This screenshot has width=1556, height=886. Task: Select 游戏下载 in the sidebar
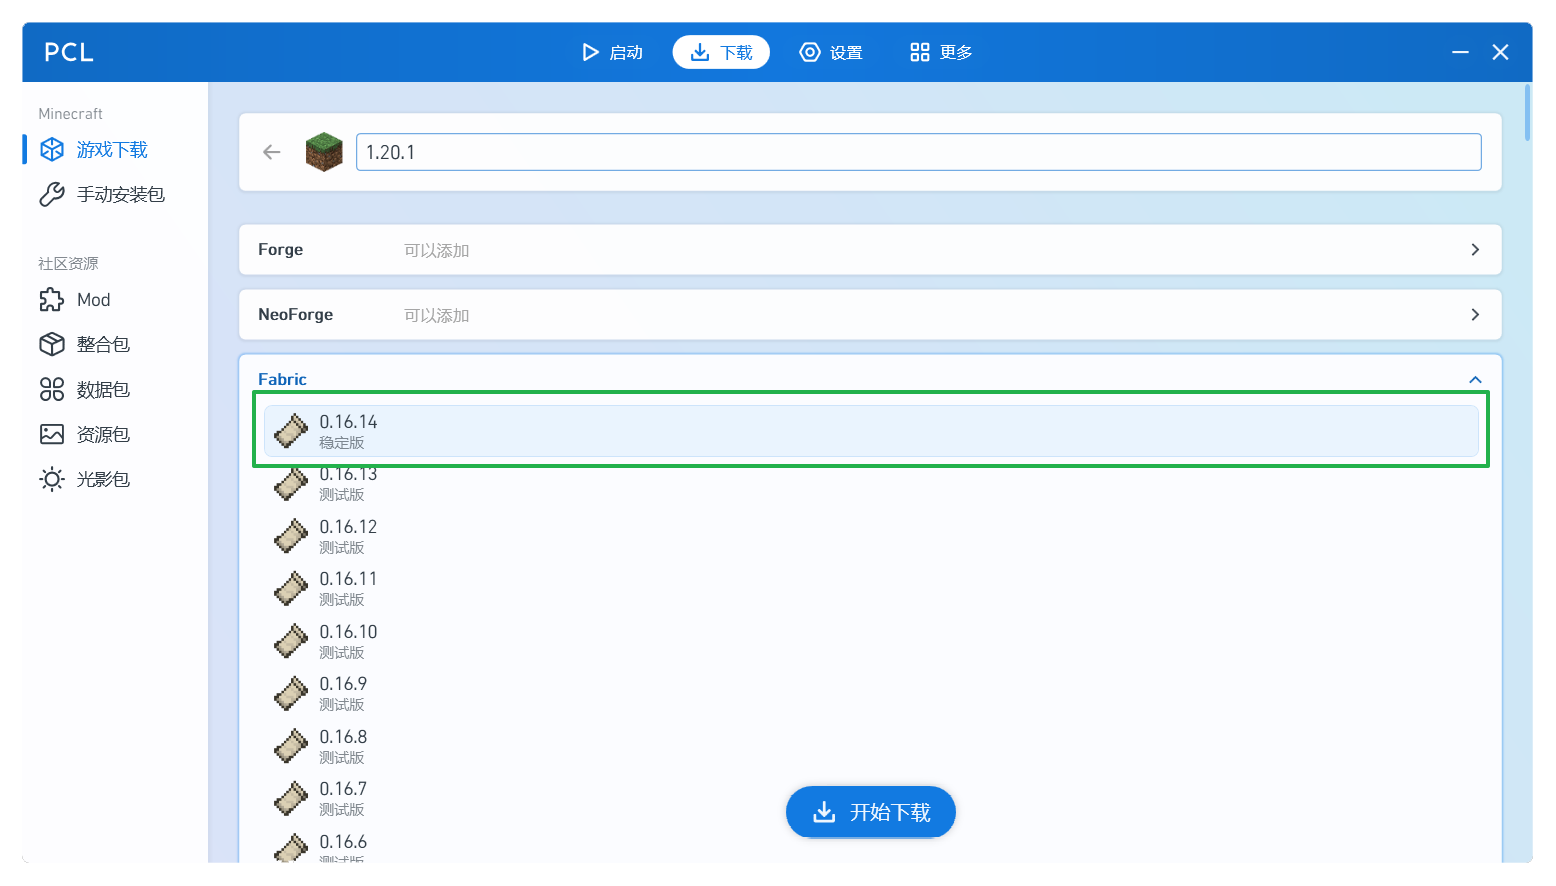click(x=115, y=149)
